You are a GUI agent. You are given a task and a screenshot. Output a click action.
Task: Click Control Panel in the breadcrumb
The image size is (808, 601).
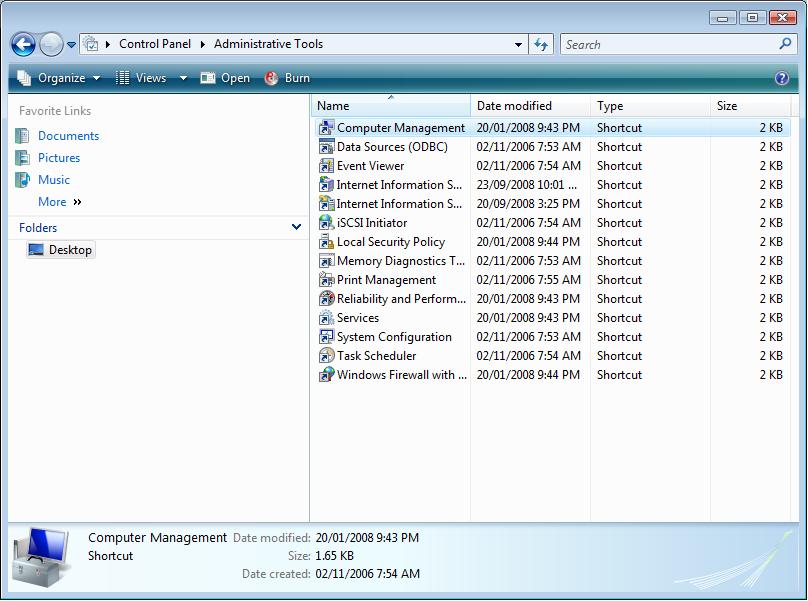tap(155, 44)
